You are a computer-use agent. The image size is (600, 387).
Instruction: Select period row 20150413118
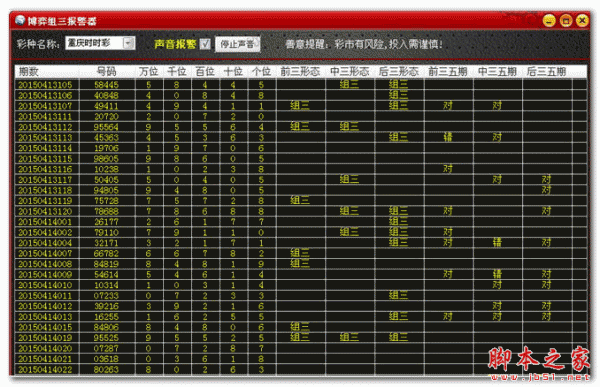(300, 190)
